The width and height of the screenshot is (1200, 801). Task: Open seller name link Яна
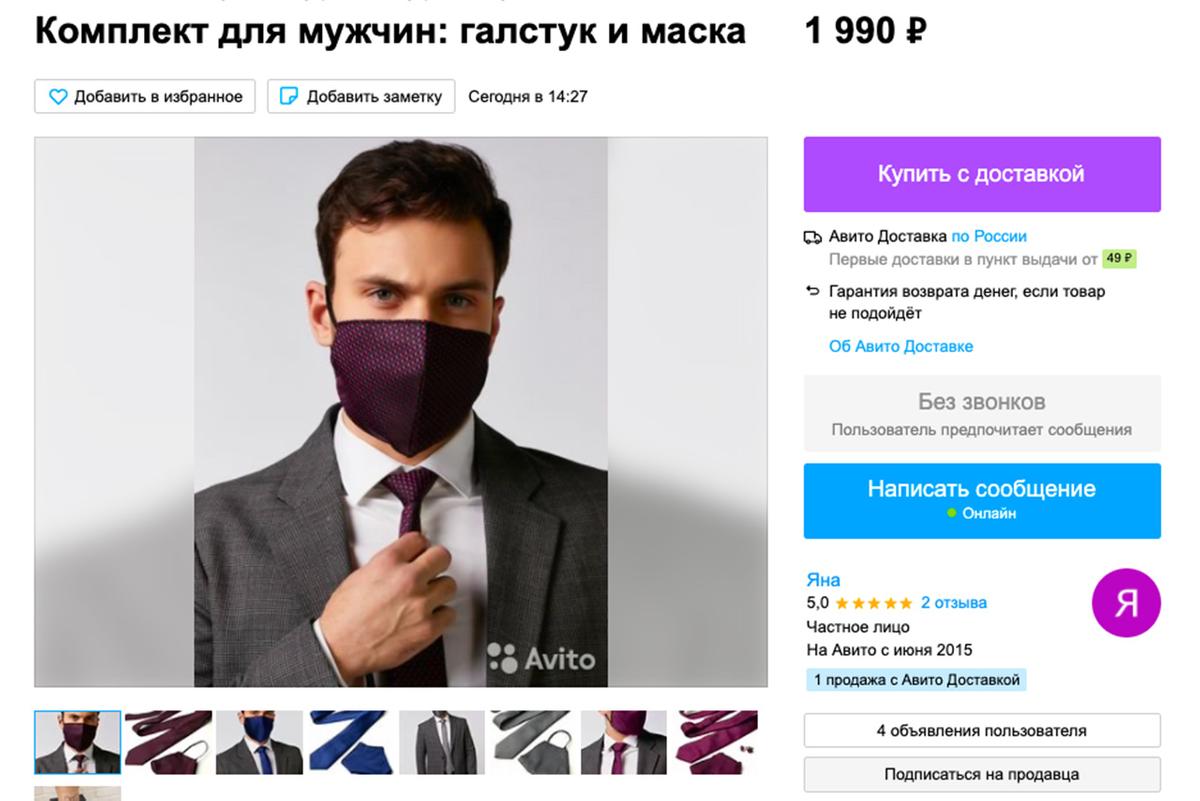click(823, 580)
